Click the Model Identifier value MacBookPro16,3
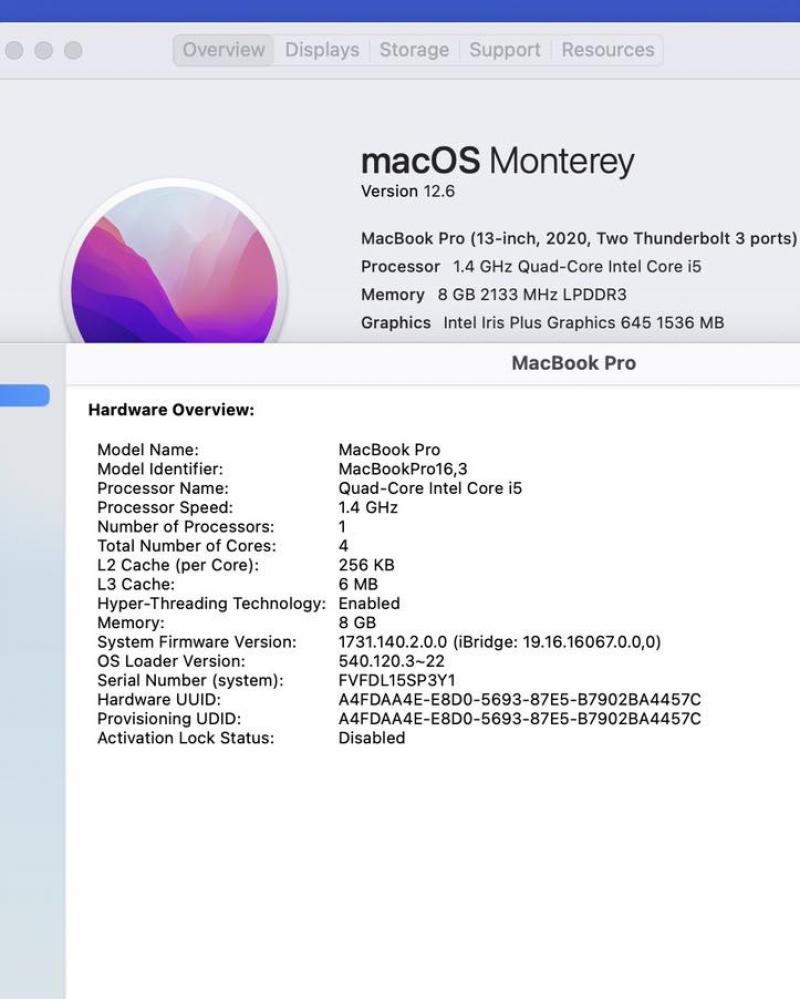 pos(403,469)
